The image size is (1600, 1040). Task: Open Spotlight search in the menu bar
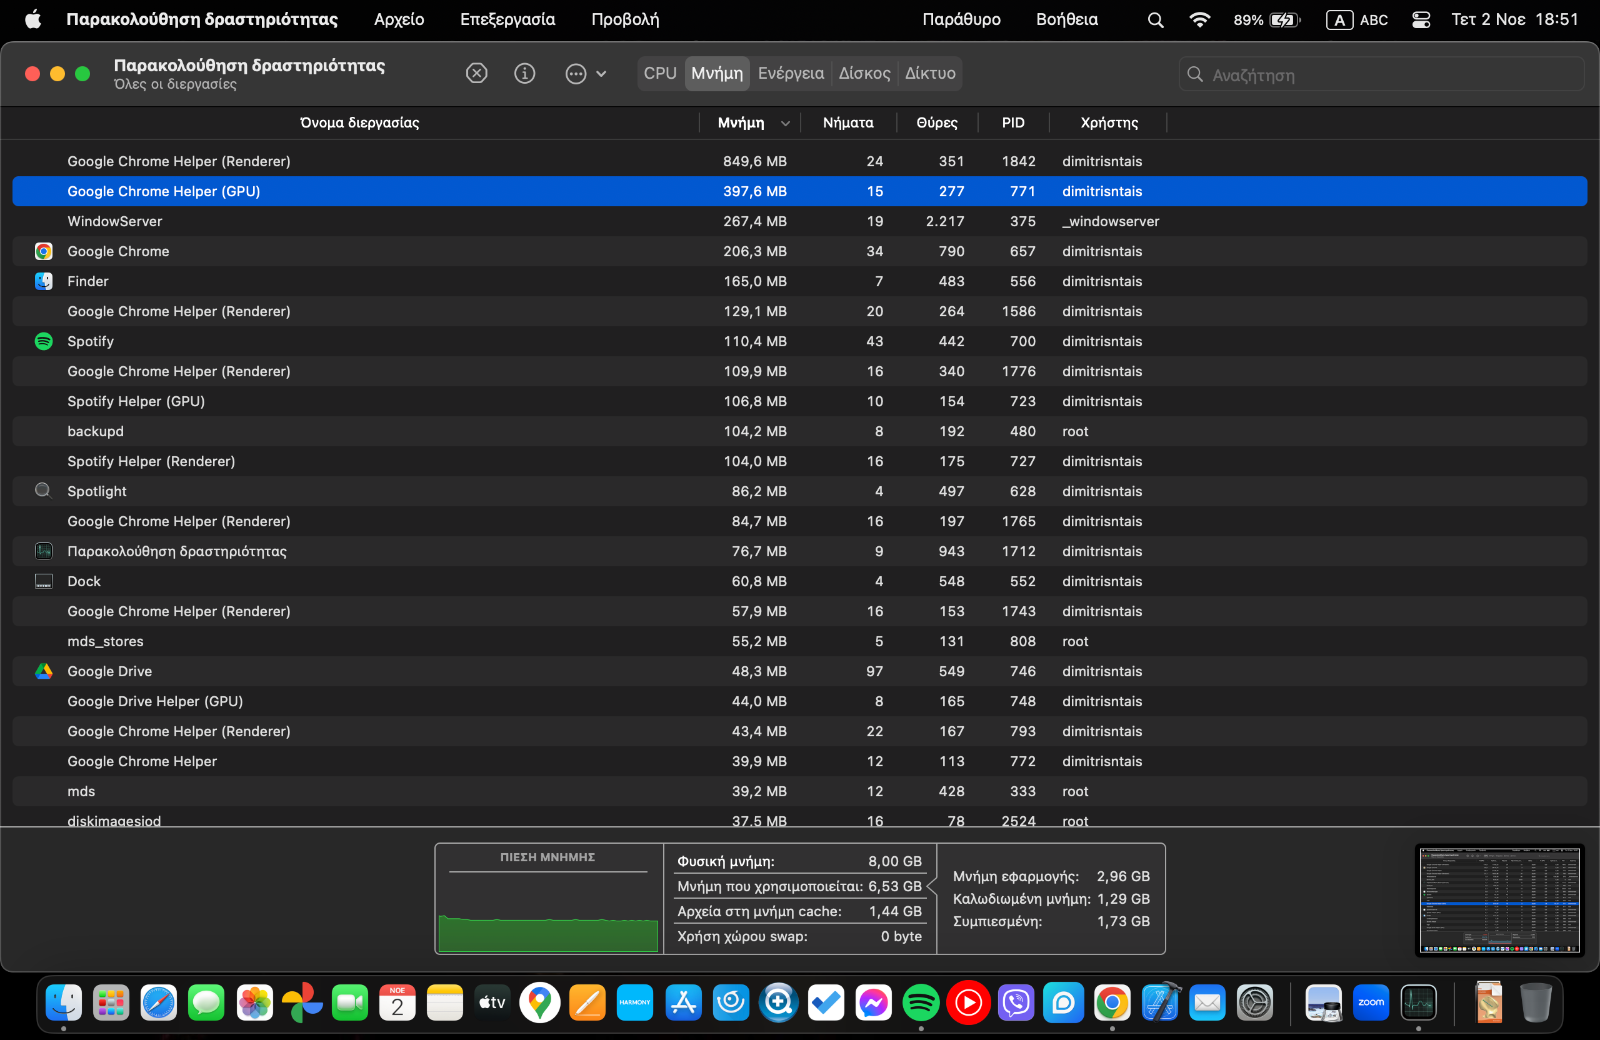pyautogui.click(x=1156, y=19)
